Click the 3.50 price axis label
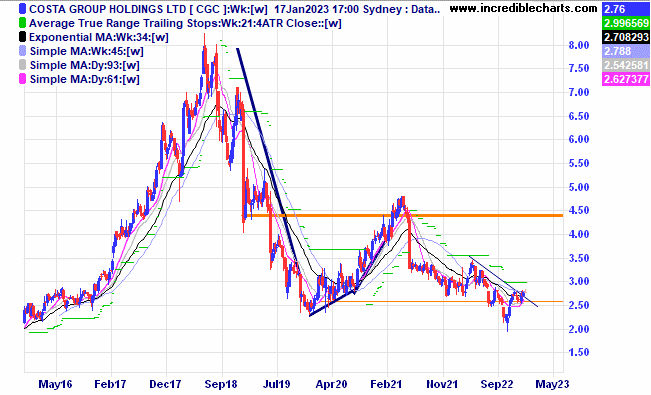The image size is (651, 395). click(579, 258)
